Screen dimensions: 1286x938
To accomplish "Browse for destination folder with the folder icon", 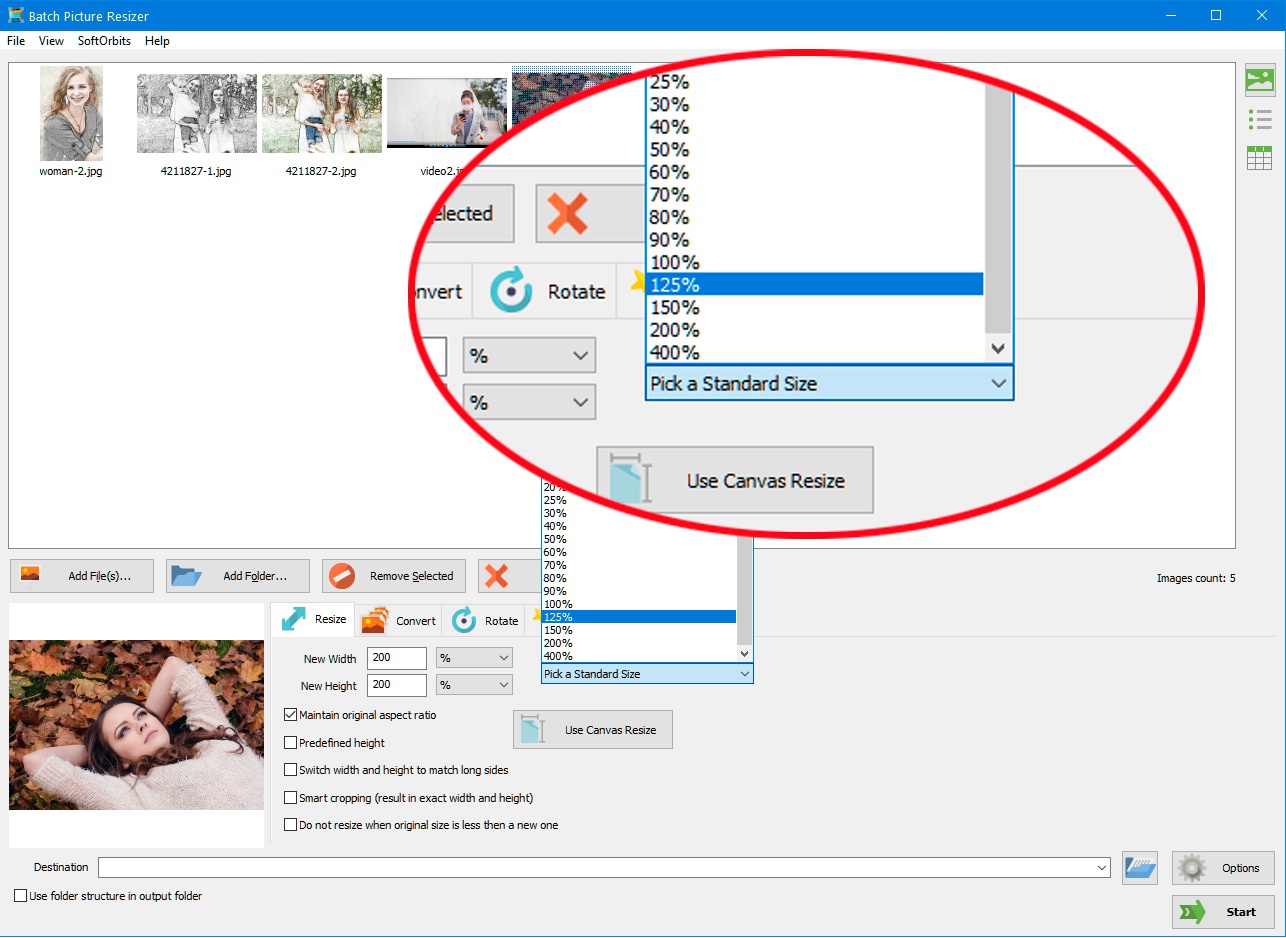I will point(1140,868).
